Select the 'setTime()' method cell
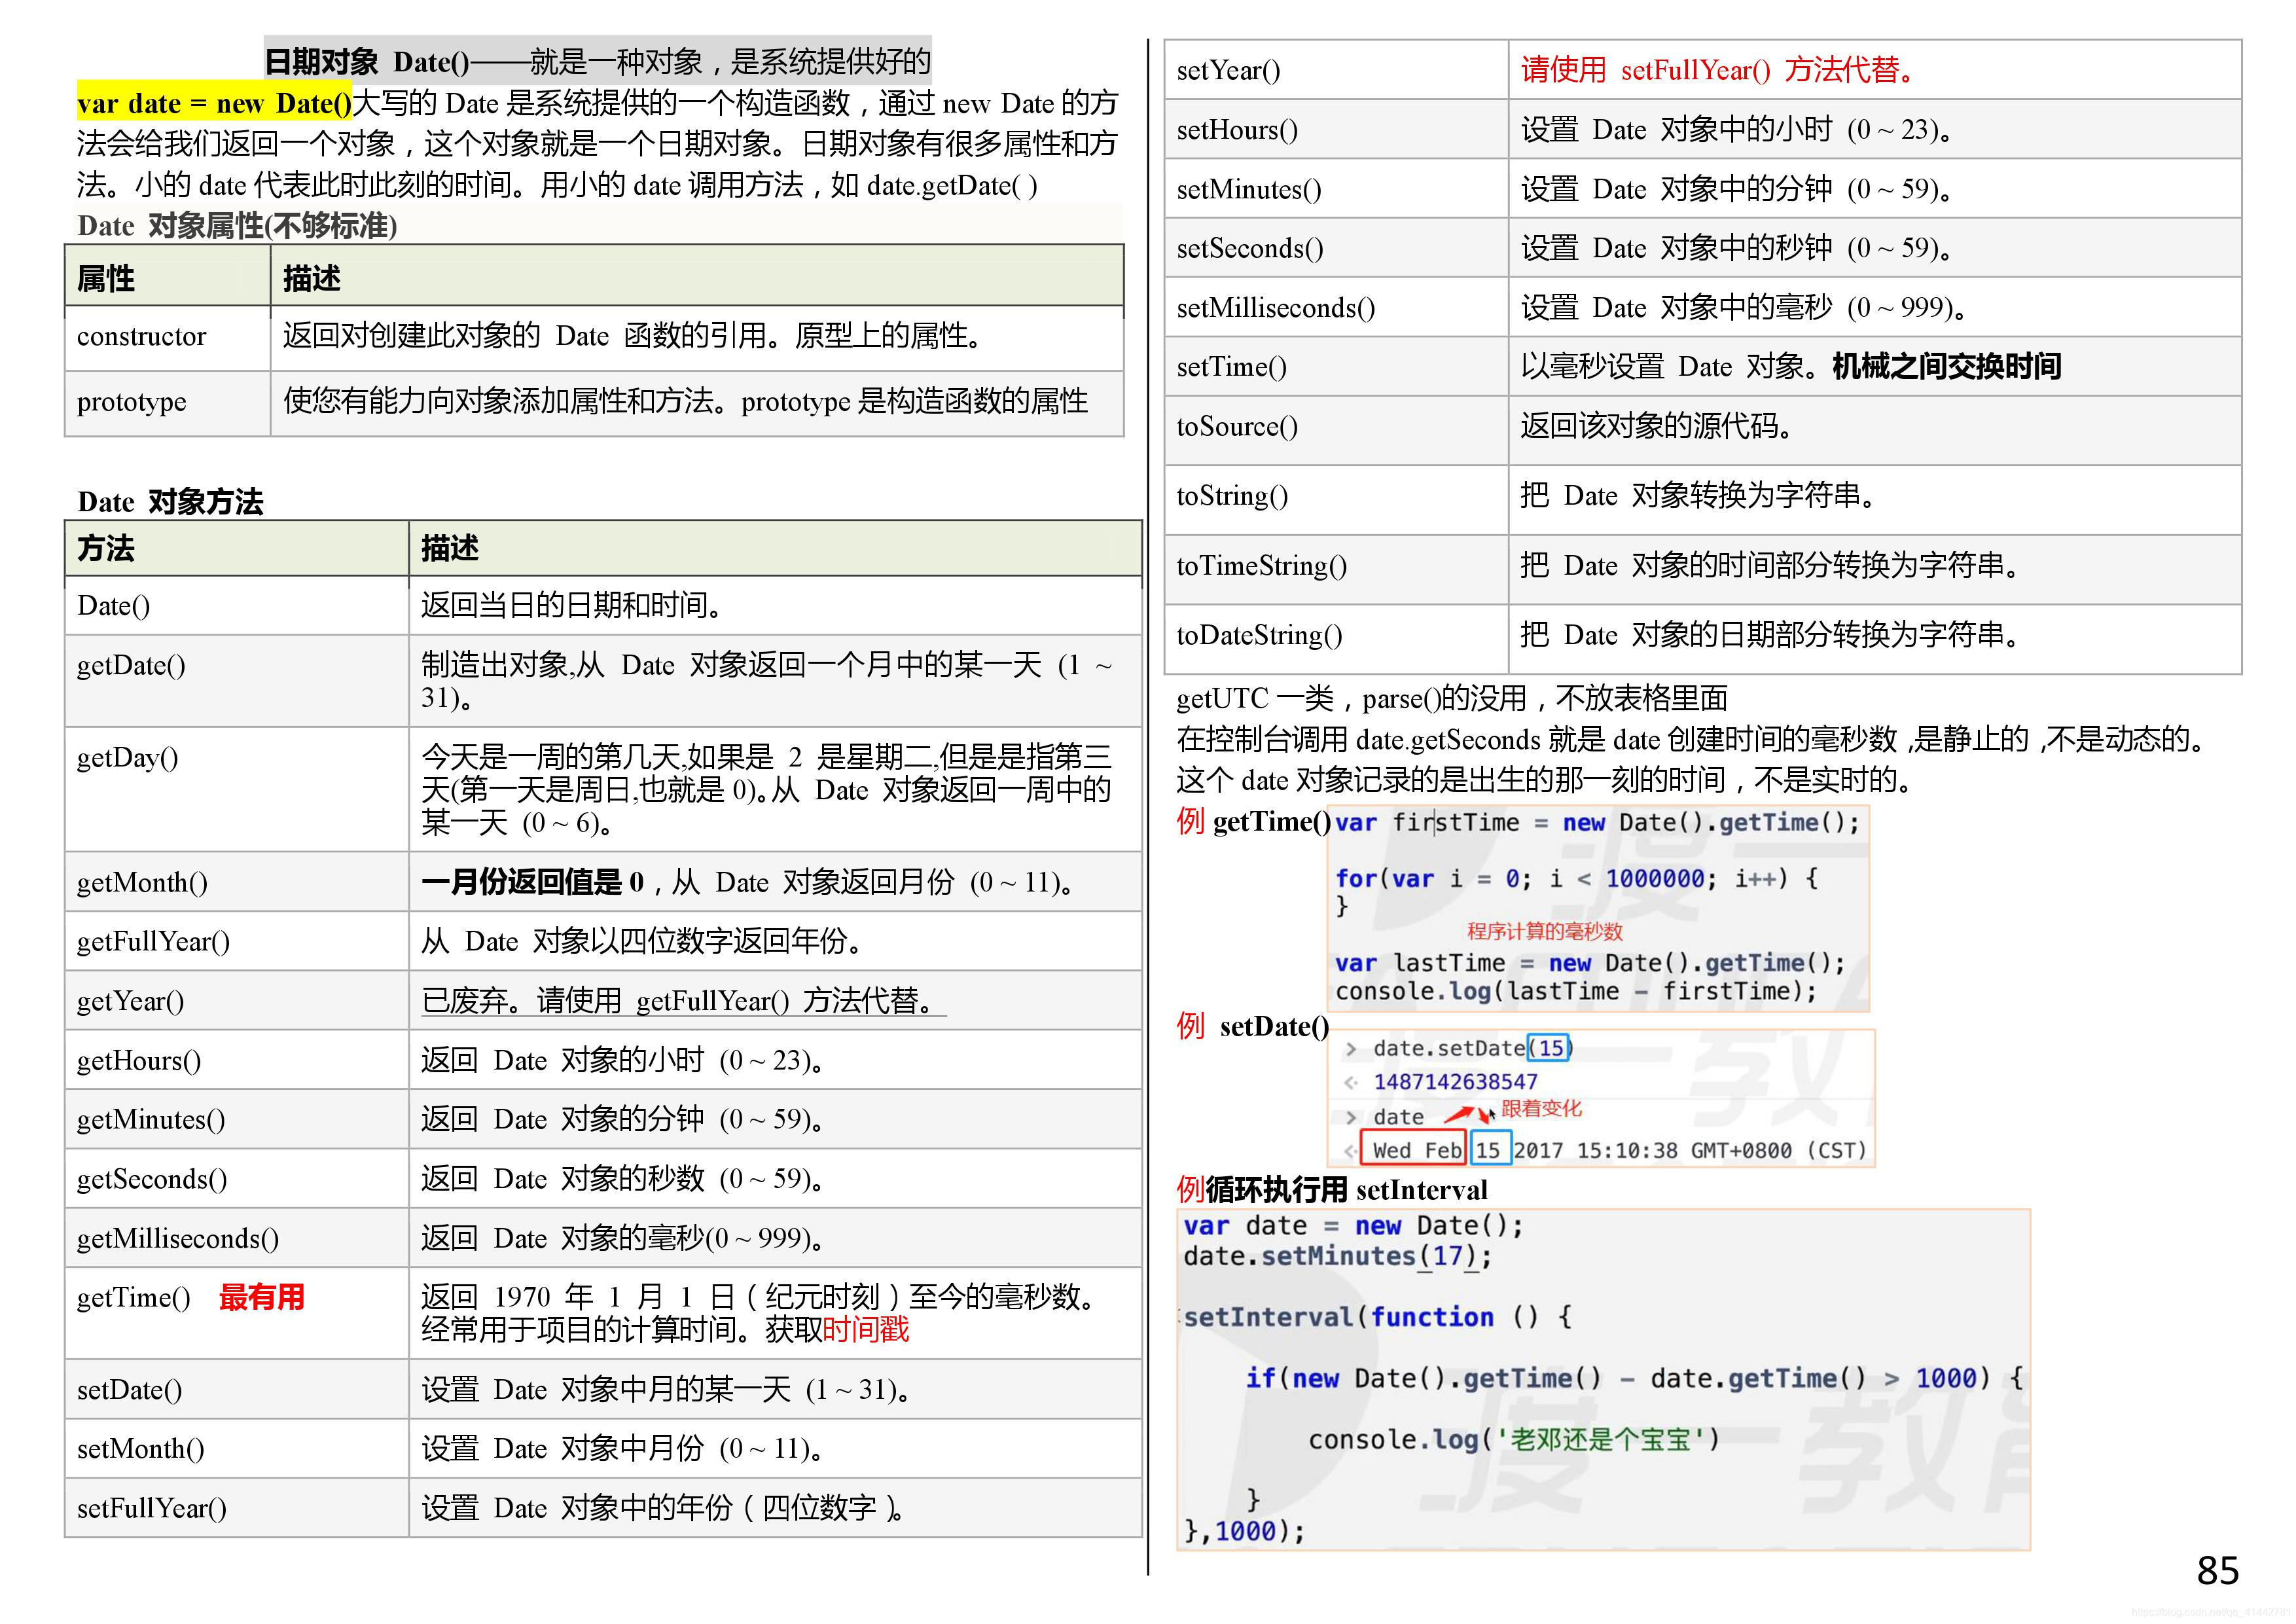The width and height of the screenshot is (2296, 1624). (1337, 366)
